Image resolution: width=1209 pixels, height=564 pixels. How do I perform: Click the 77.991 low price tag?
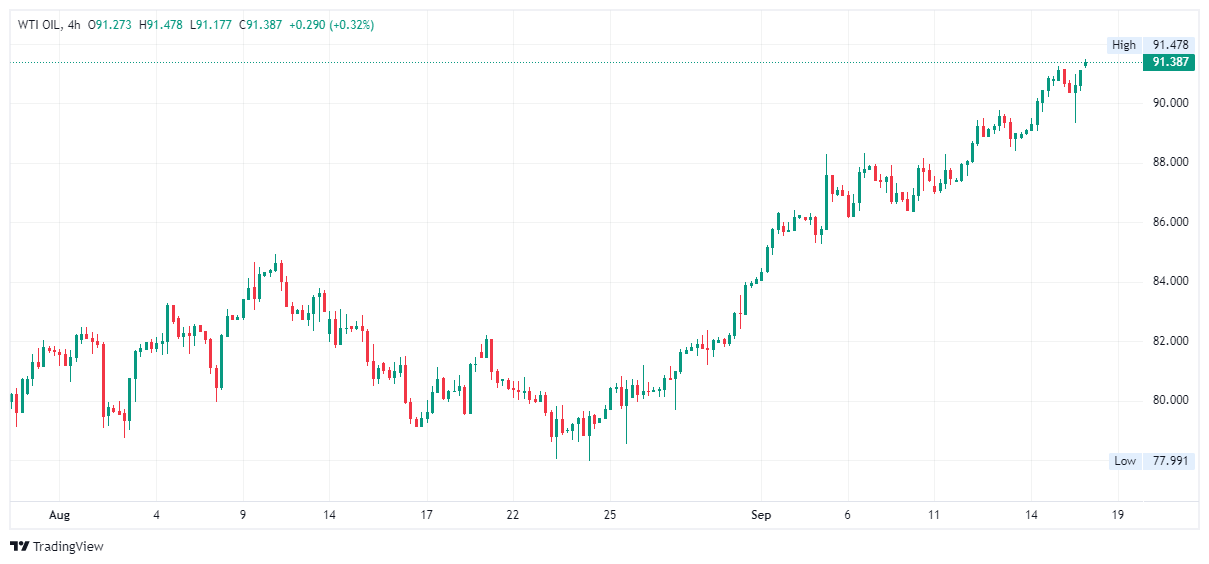(x=1170, y=461)
